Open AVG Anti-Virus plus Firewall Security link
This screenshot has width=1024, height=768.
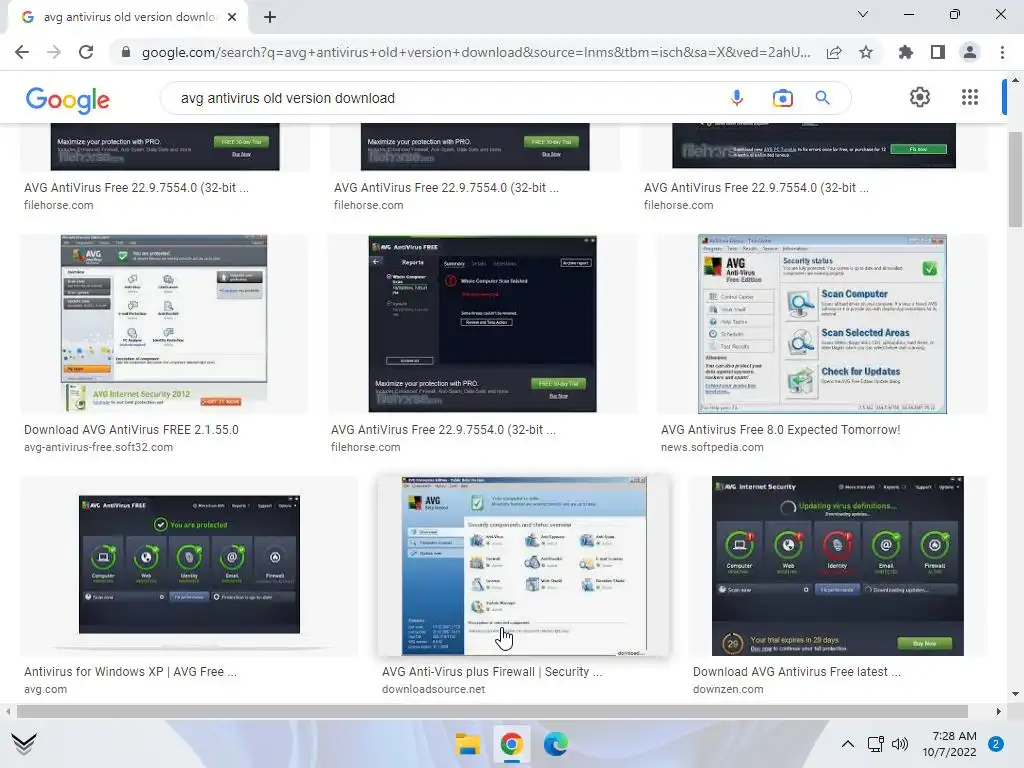(x=492, y=671)
